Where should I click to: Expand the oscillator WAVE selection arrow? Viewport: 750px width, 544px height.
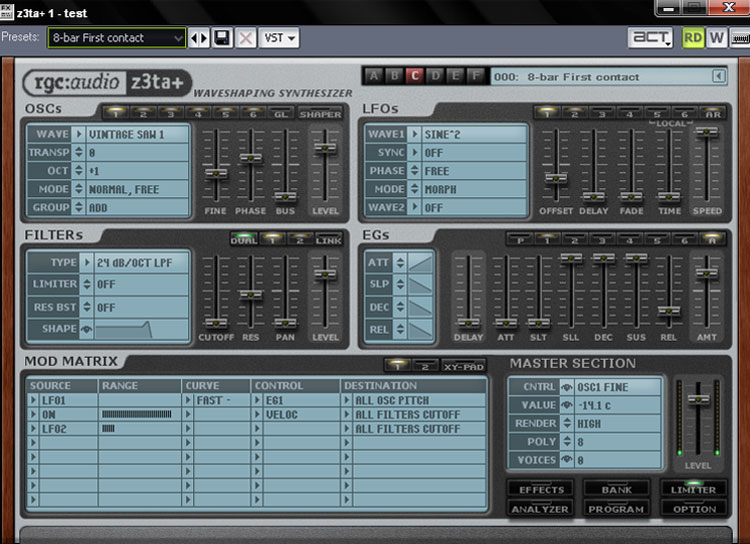click(79, 134)
